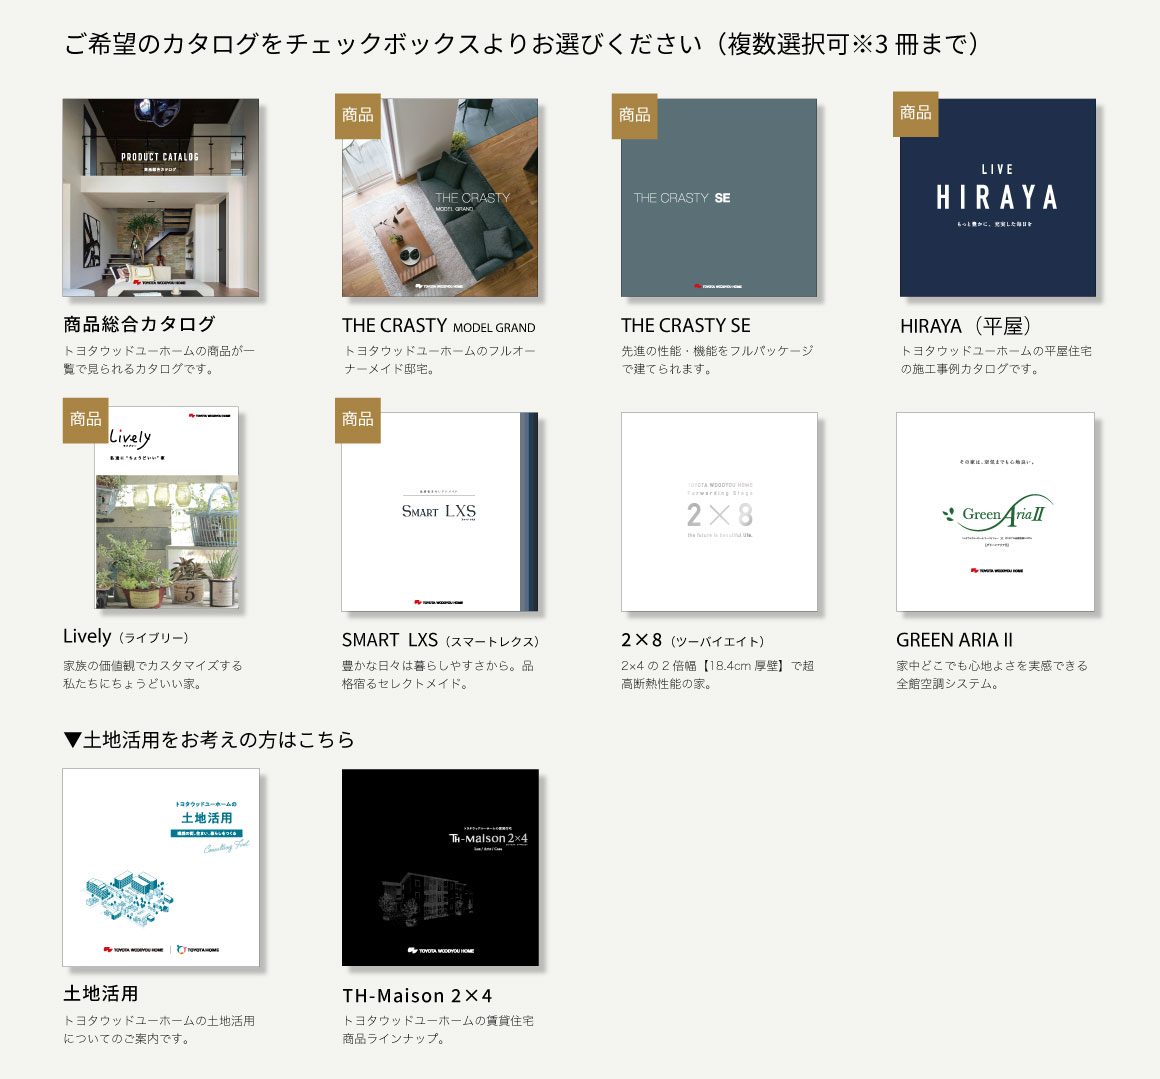Click the HIRAYA（平屋） title text
Viewport: 1160px width, 1079px height.
[x=965, y=326]
